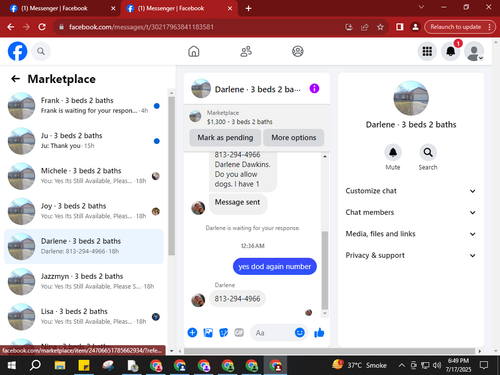Open Lisa's 3 beds 2 baths chat
500x375 pixels.
click(x=84, y=317)
